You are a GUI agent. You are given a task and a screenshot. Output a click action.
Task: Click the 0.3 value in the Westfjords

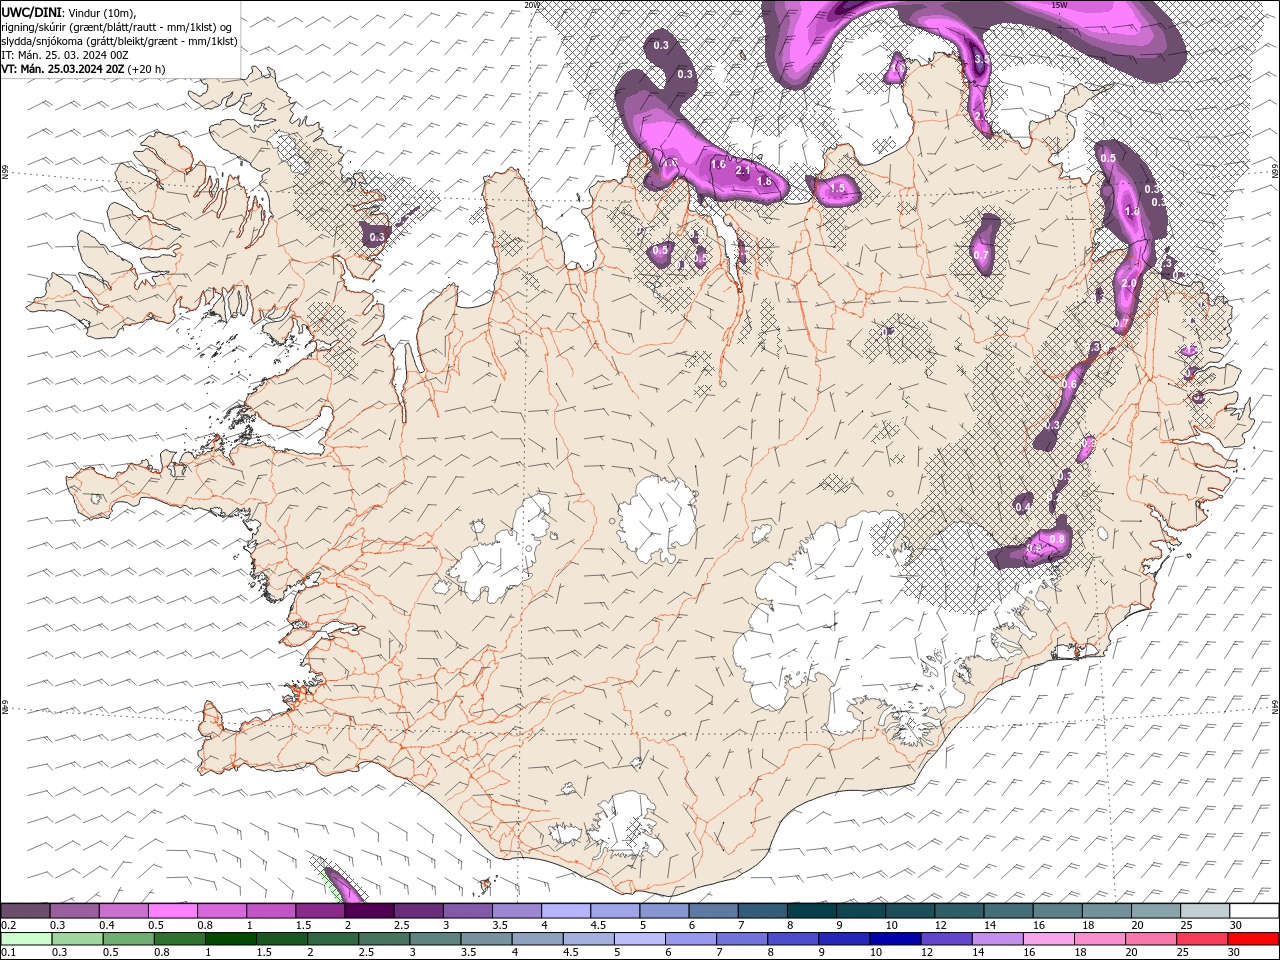pos(376,237)
